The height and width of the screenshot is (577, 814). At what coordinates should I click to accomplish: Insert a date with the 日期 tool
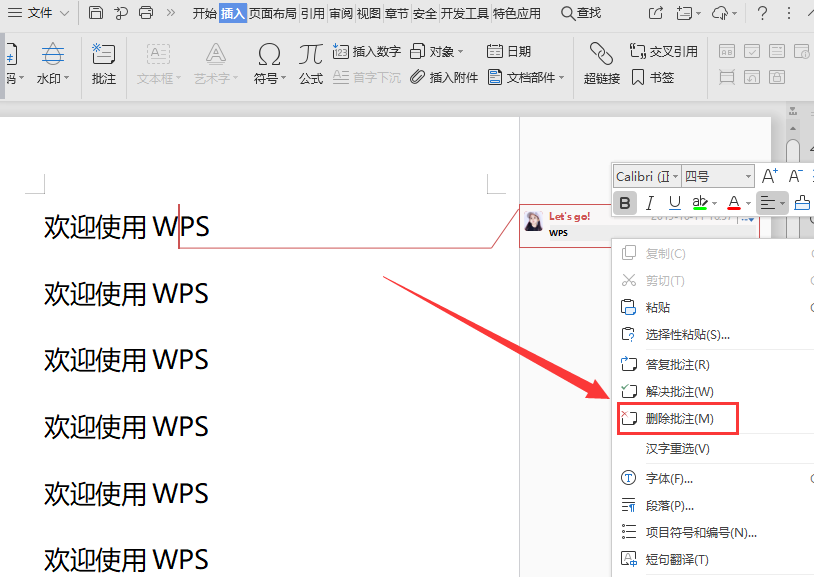509,51
